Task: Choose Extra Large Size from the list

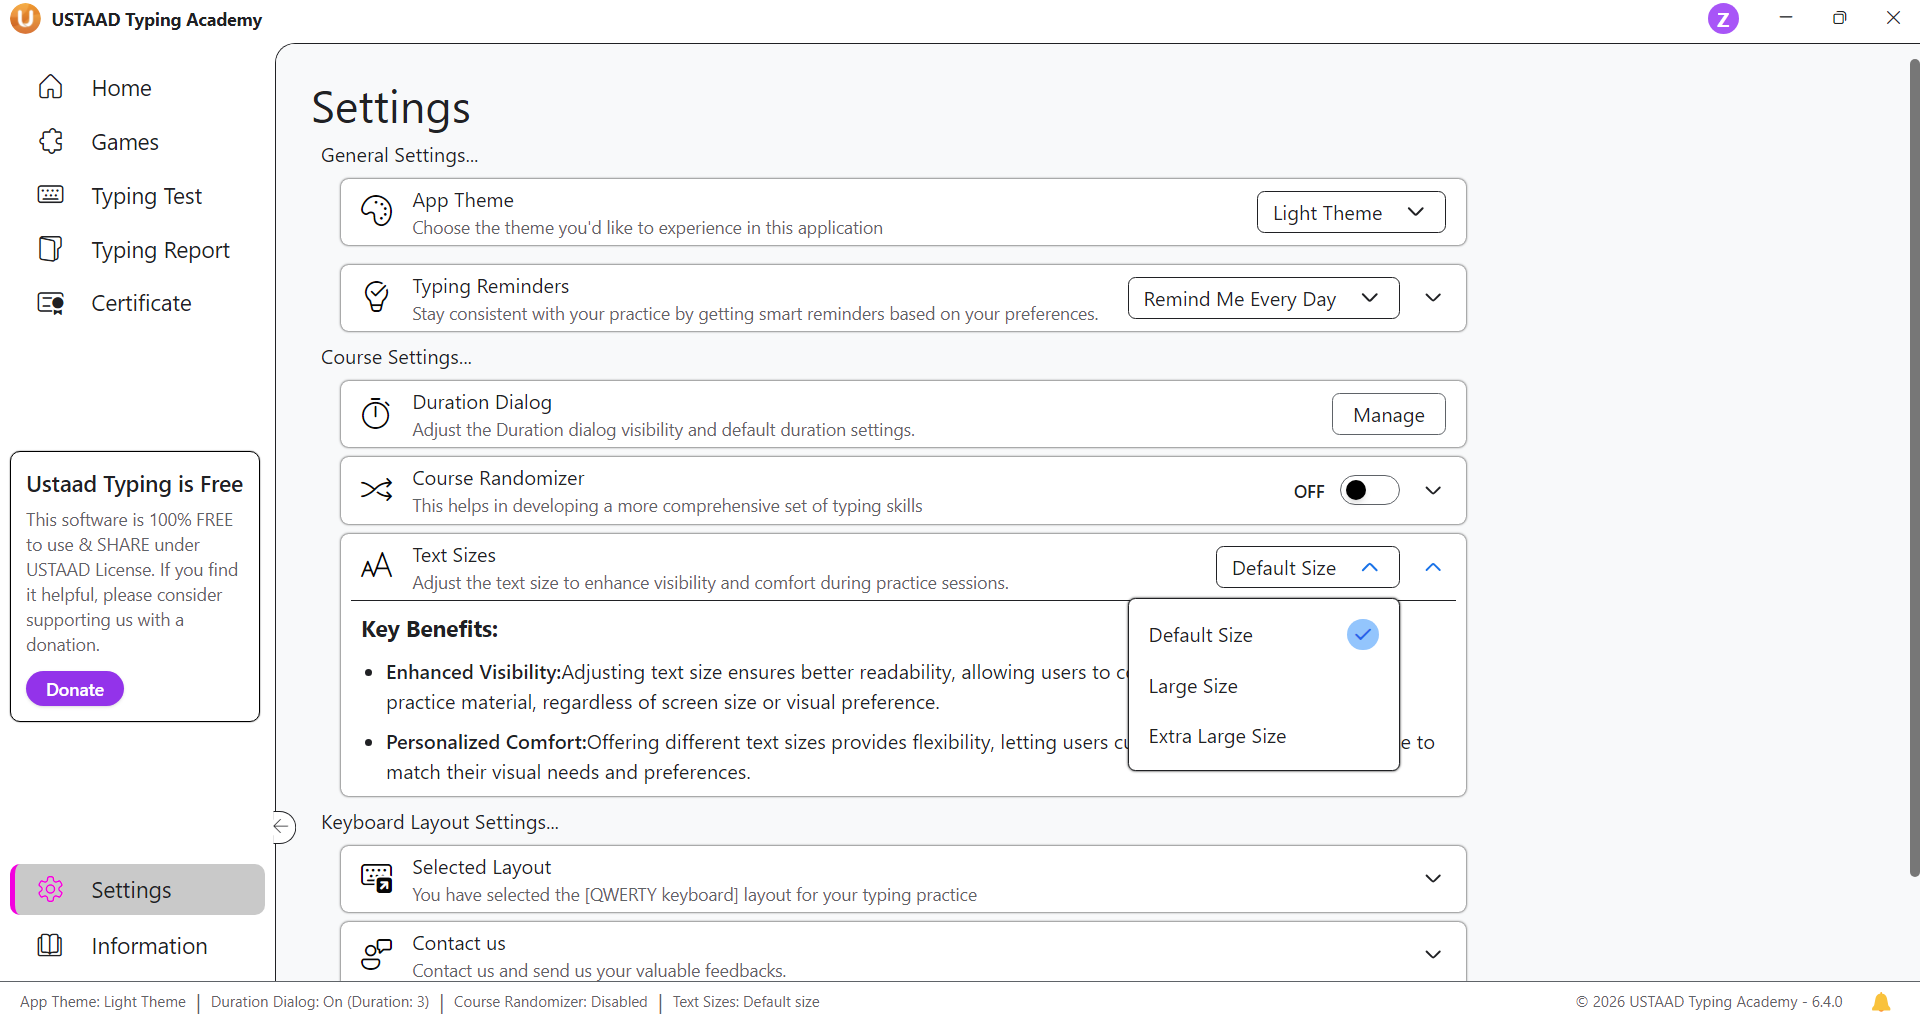Action: click(1217, 737)
